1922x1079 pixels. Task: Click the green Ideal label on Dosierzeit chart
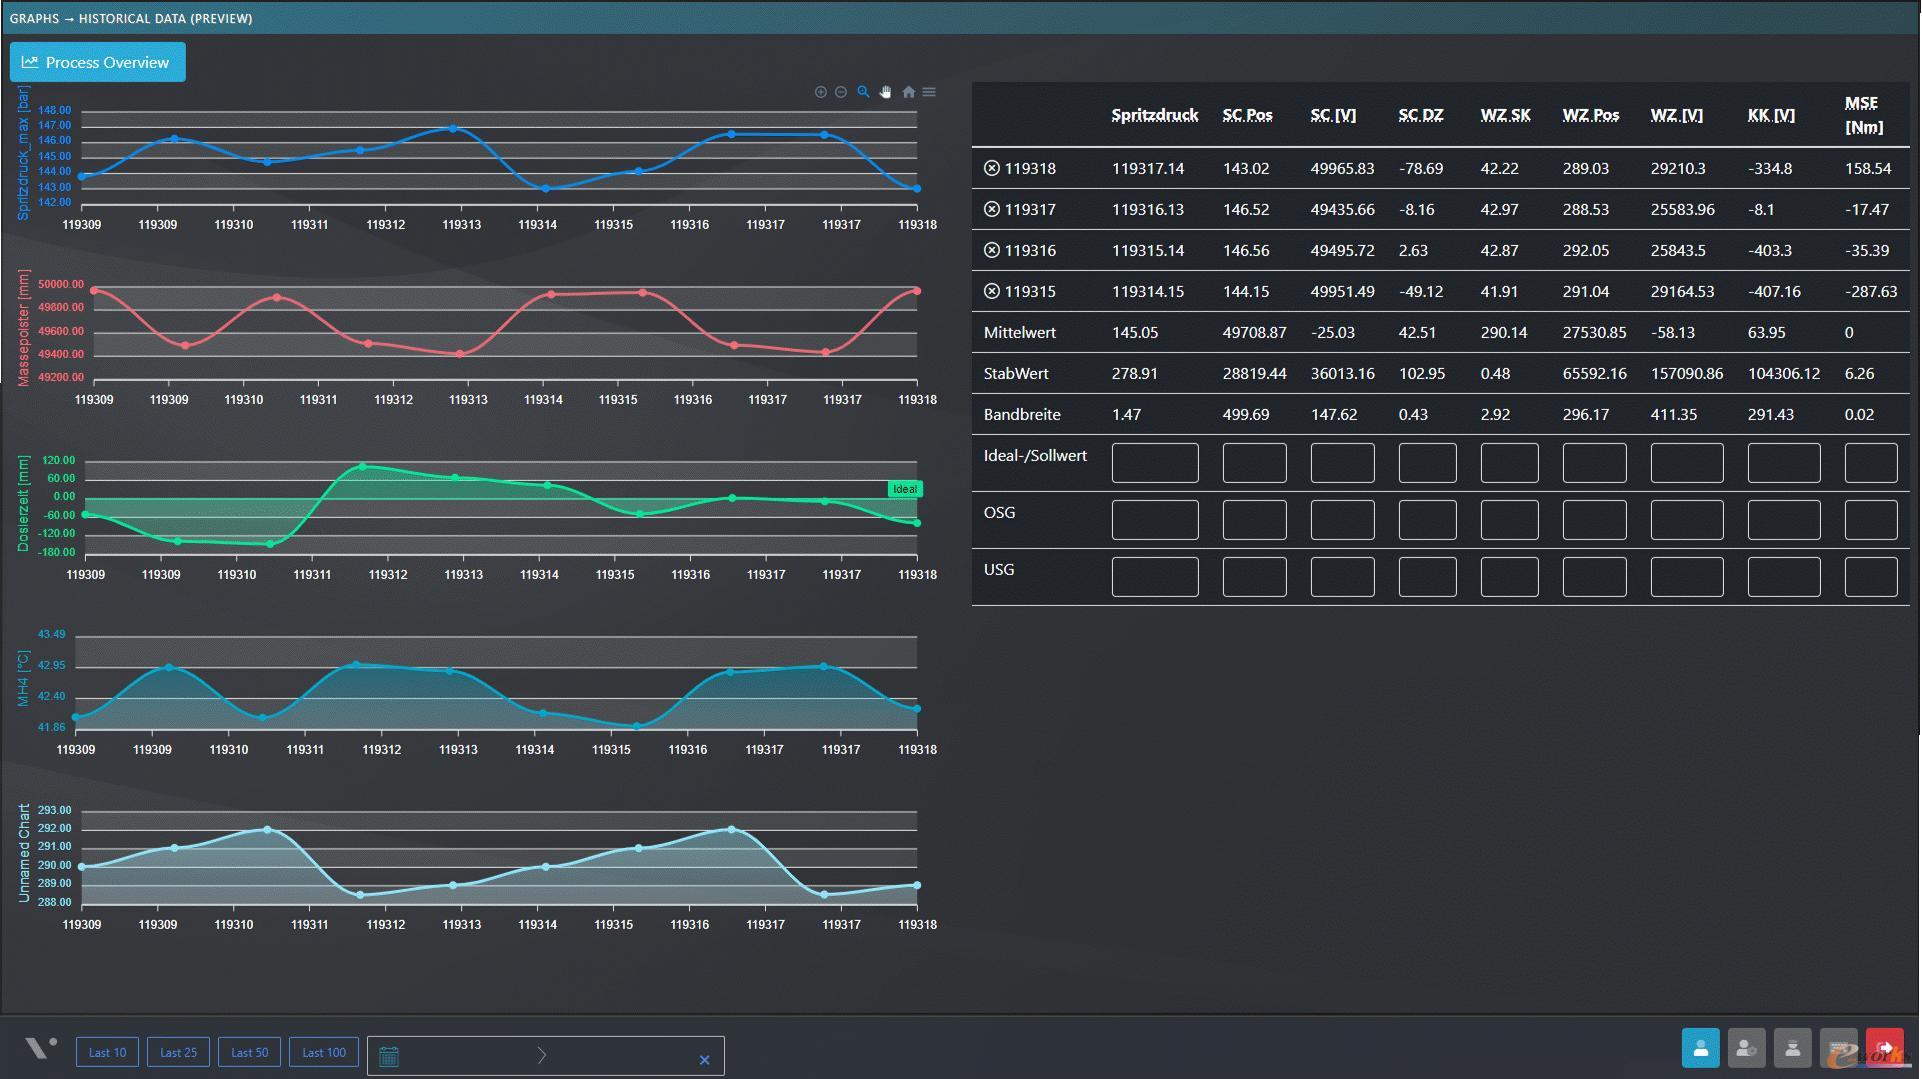click(x=904, y=489)
